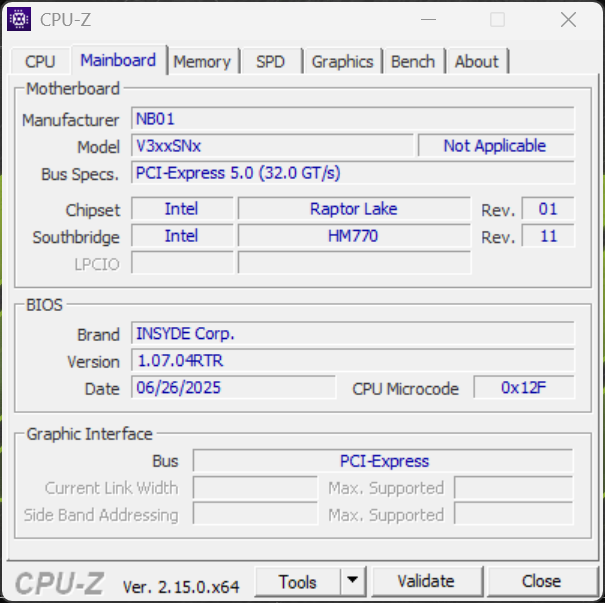
Task: Minimize the CPU-Z window
Action: tap(428, 19)
